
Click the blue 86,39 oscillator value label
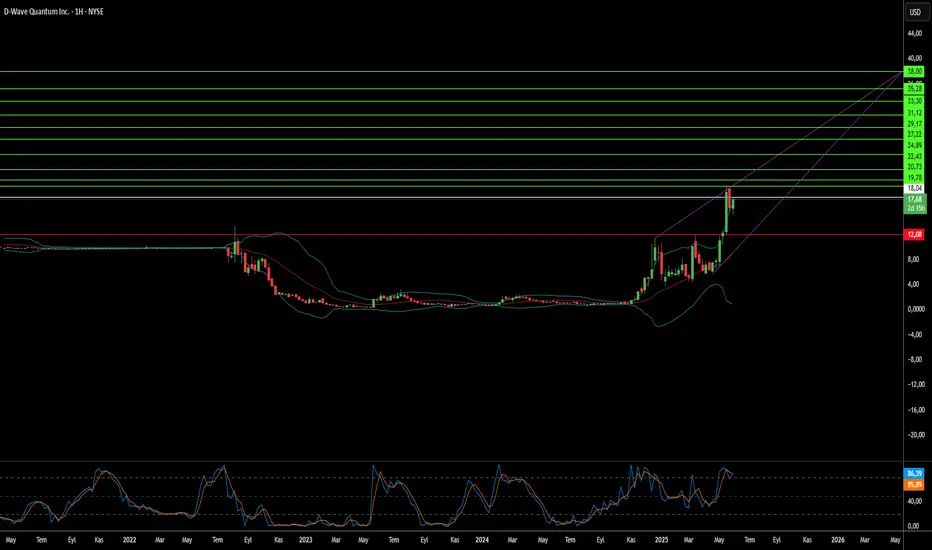(914, 471)
